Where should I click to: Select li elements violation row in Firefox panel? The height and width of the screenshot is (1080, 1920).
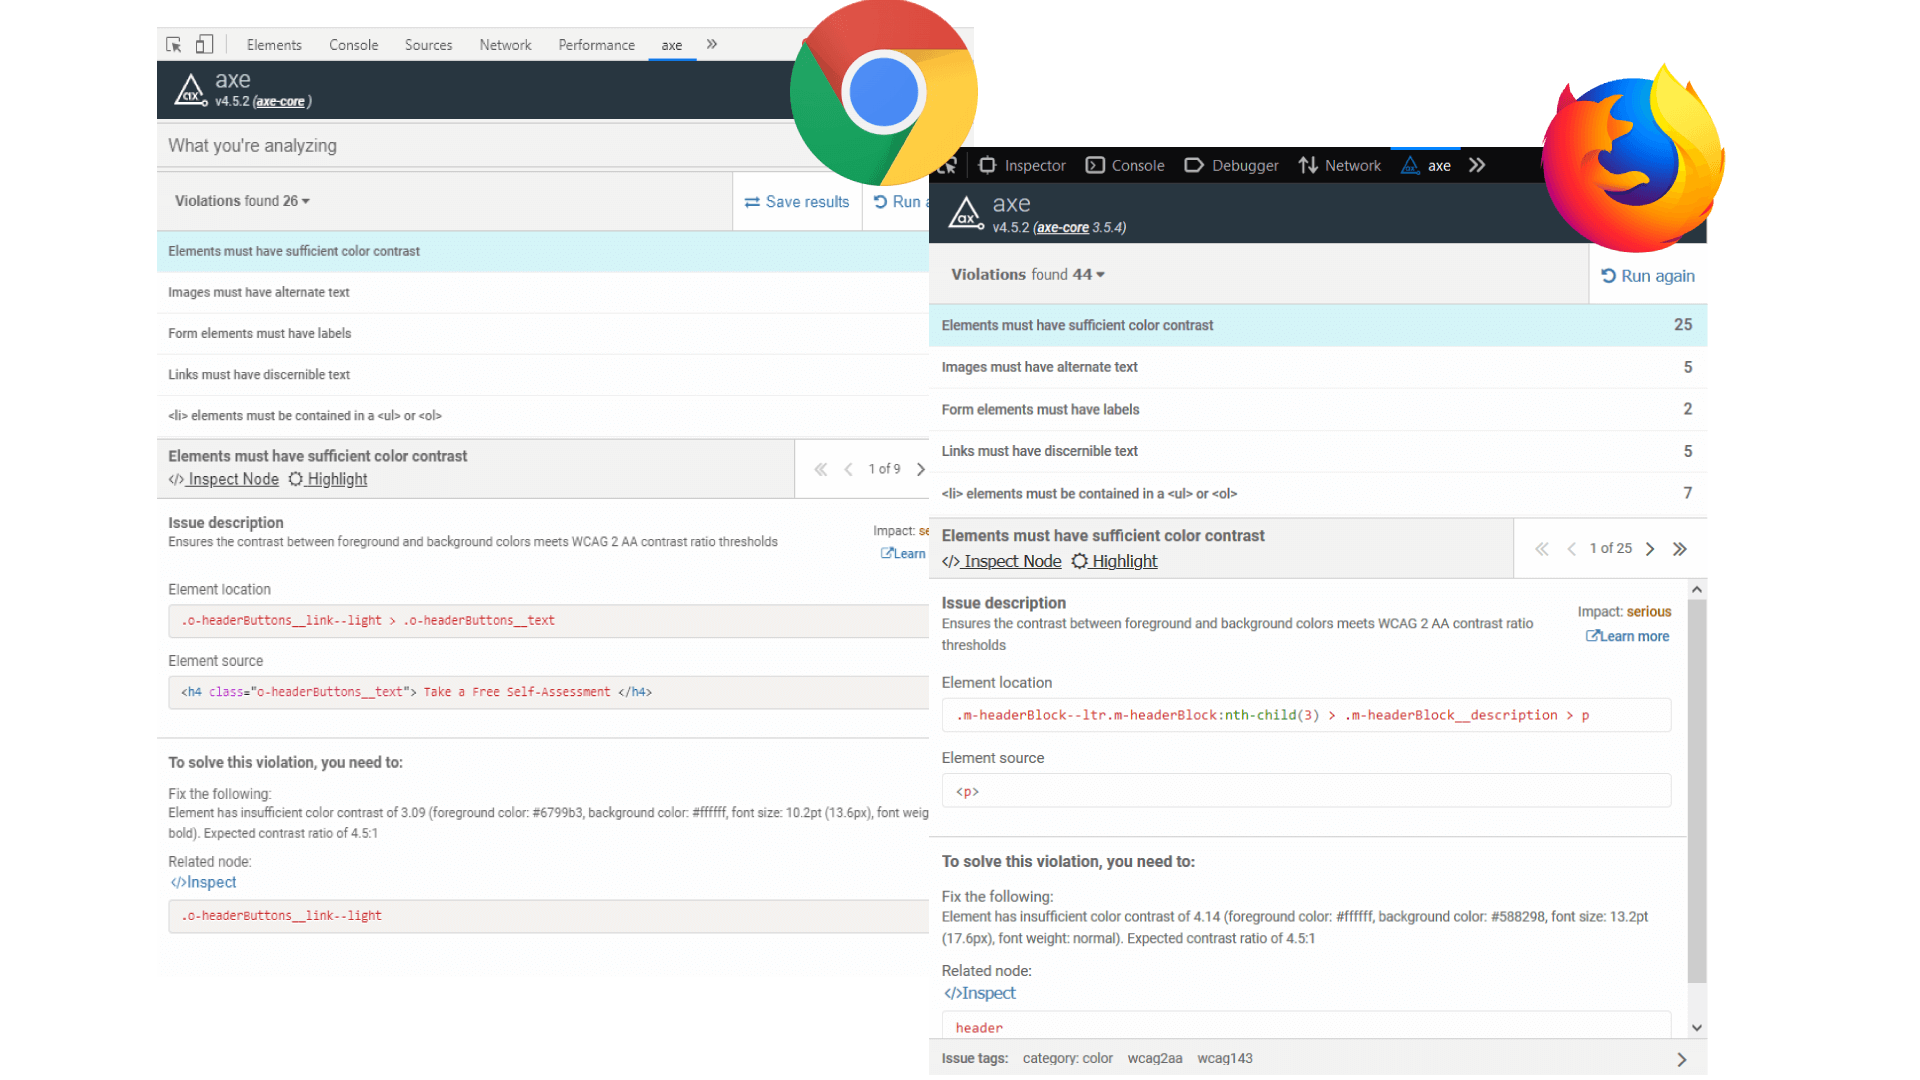tap(1318, 493)
